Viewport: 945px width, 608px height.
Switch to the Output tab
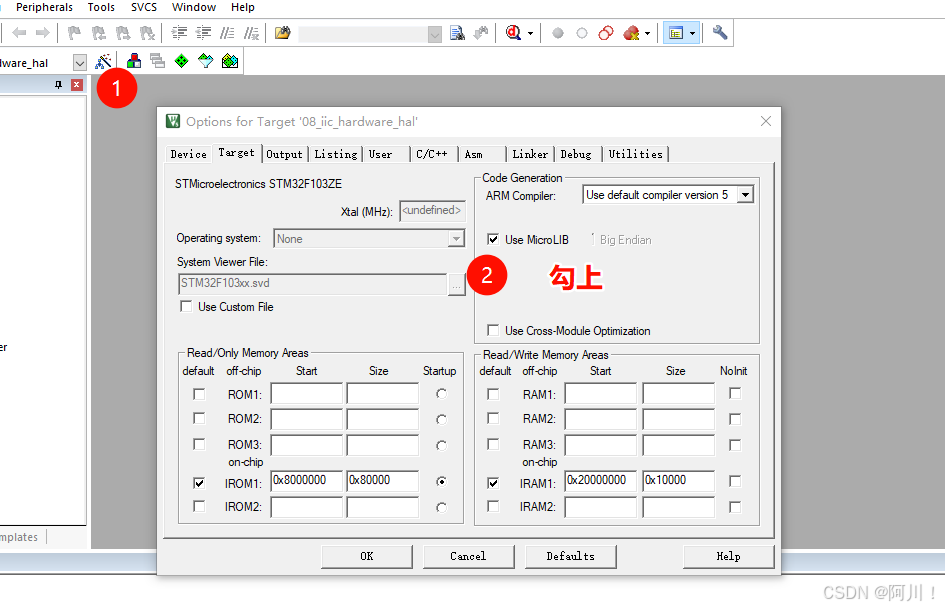284,154
